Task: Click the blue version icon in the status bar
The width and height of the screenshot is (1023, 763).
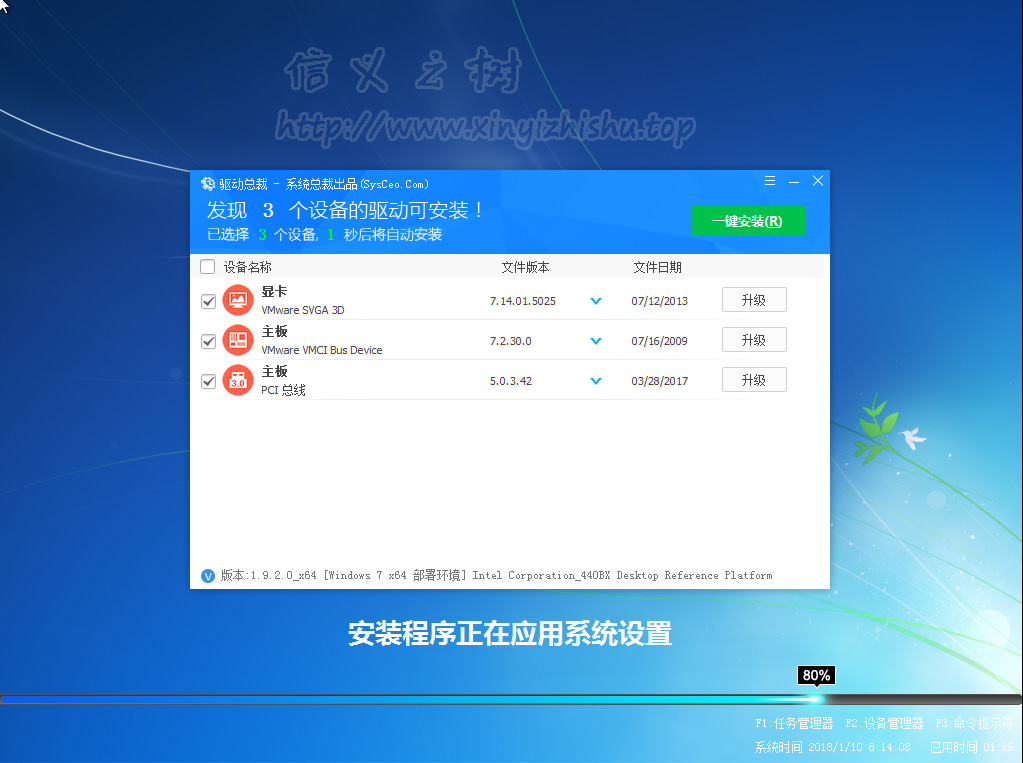Action: click(x=208, y=575)
